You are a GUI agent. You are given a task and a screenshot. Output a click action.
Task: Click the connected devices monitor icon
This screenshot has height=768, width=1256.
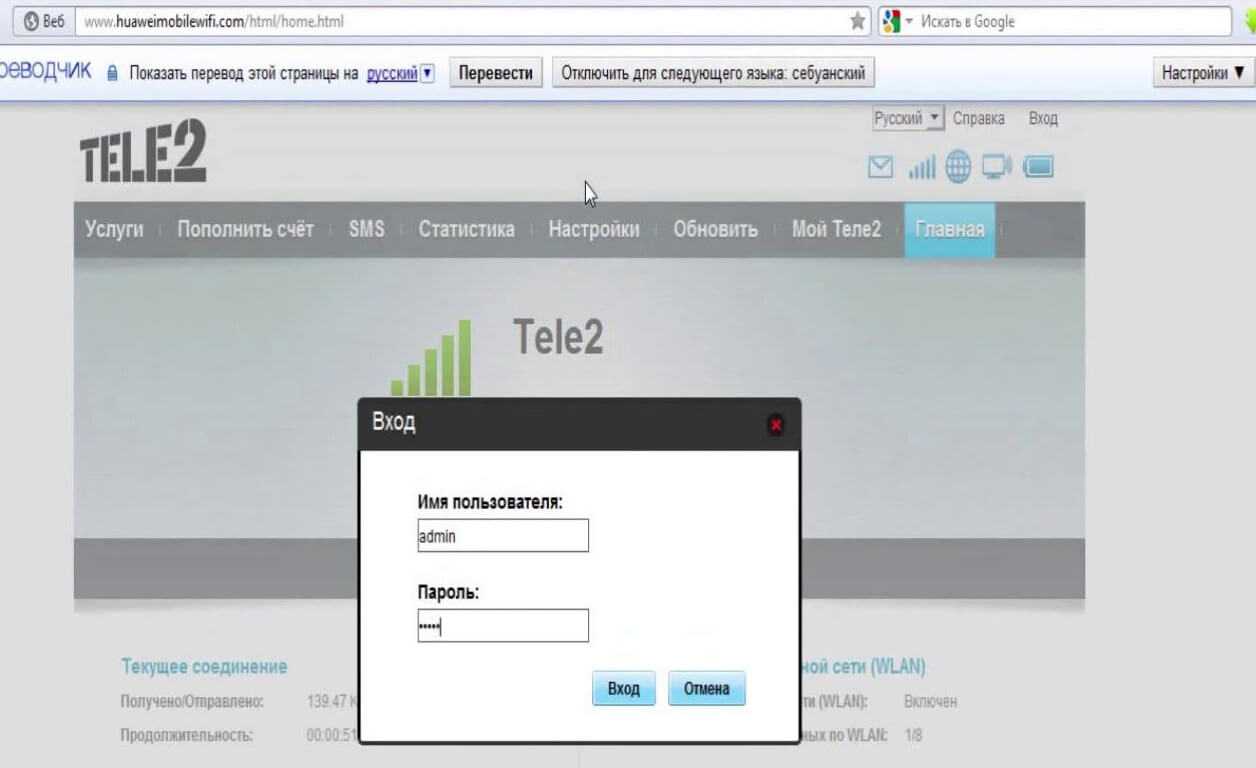click(x=996, y=168)
